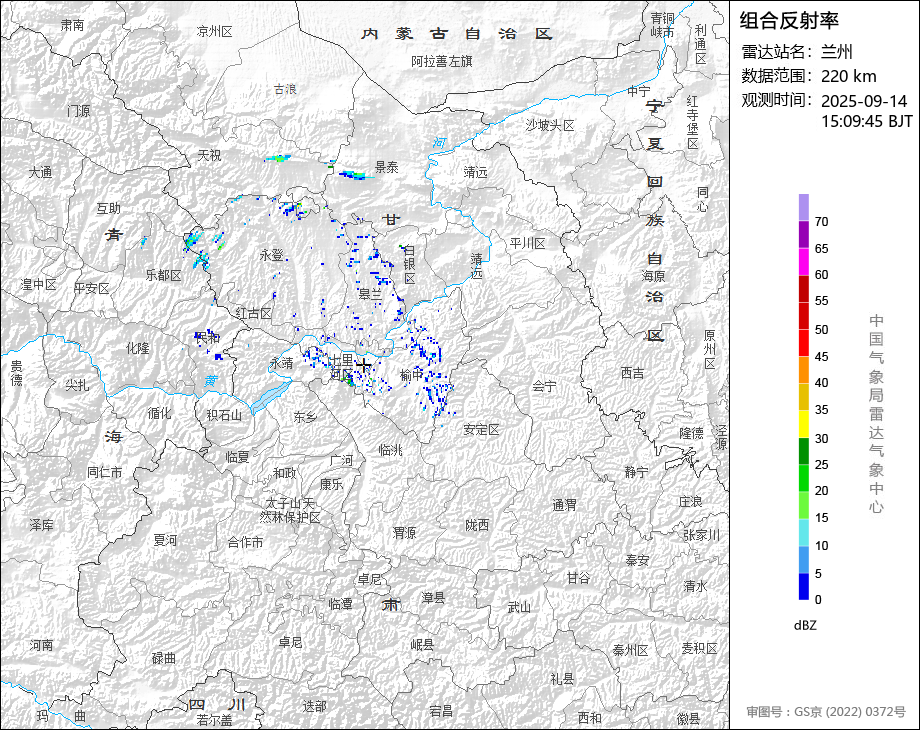
Task: Click the map label 白银区
Action: 410,264
